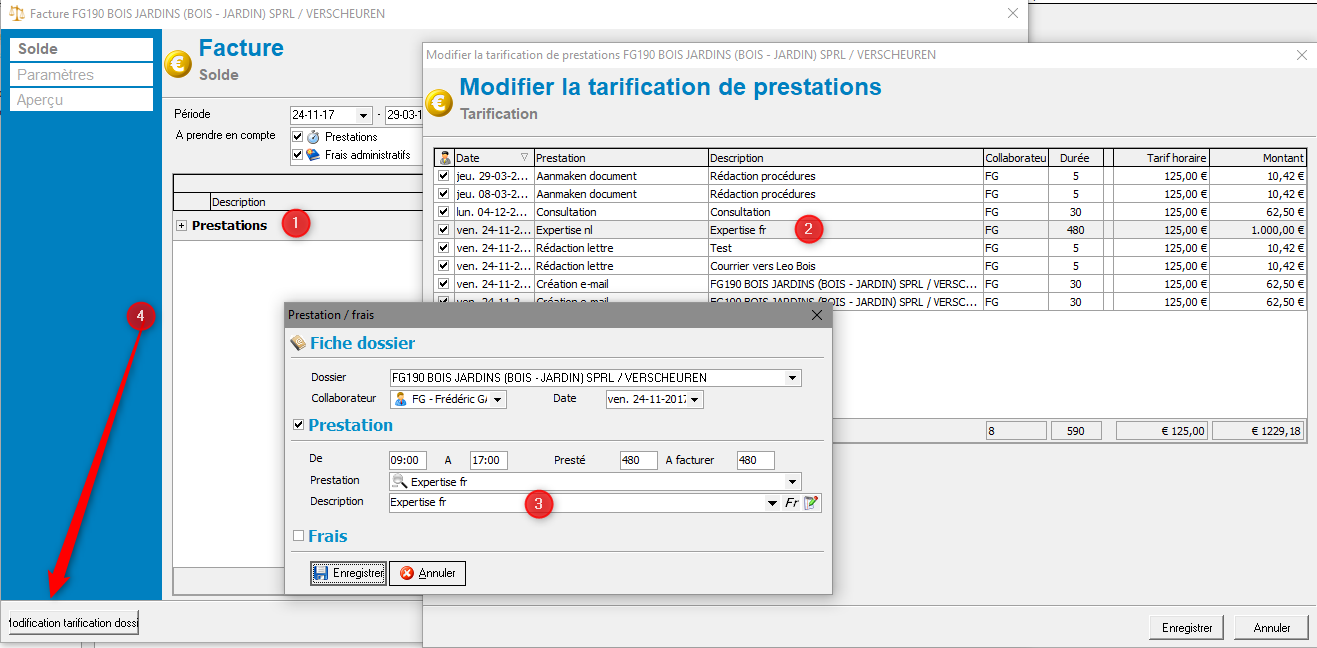Click the Collaborateur column header

tap(1016, 158)
